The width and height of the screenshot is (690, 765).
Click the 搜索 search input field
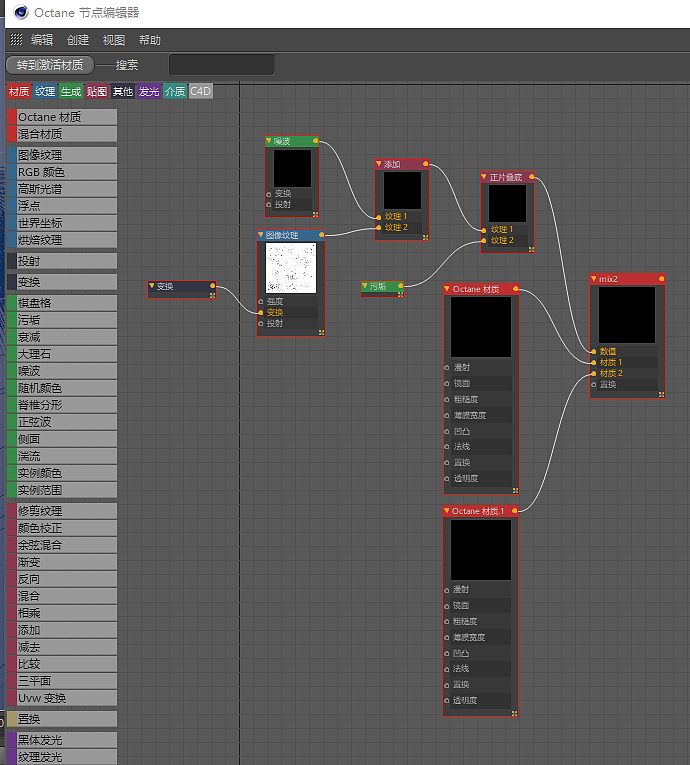222,65
